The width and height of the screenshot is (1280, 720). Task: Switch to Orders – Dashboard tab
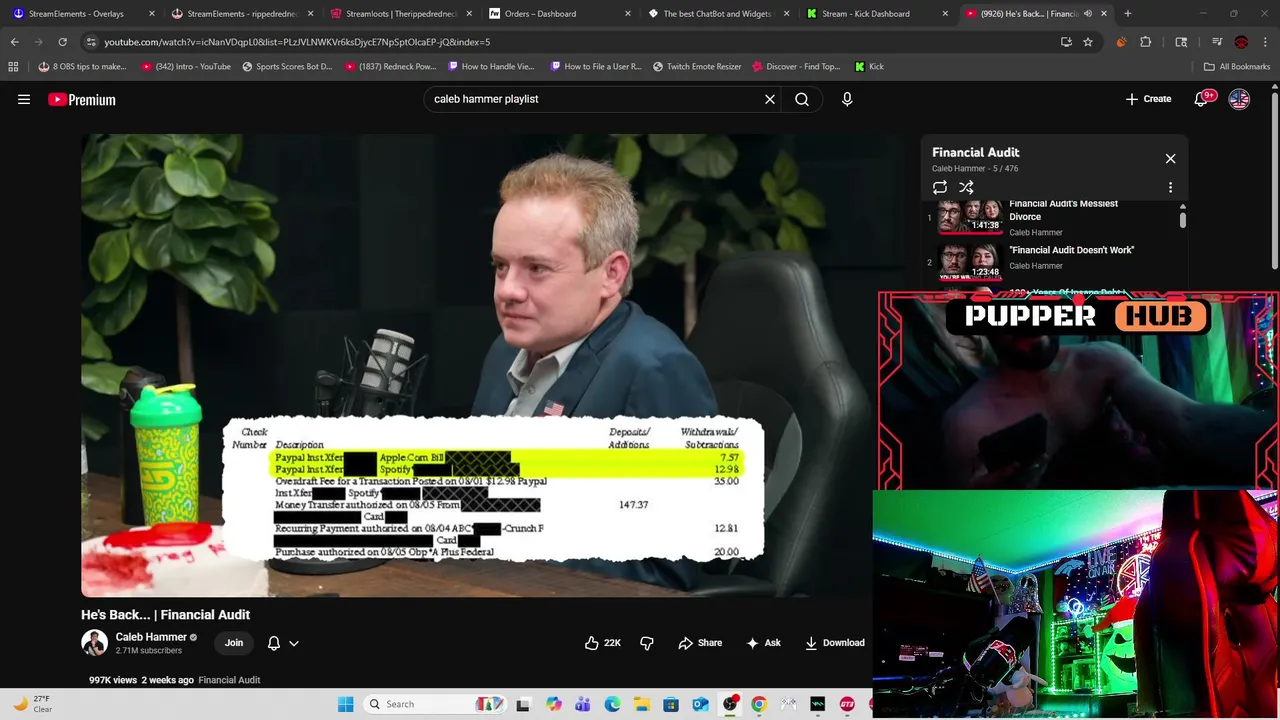(560, 14)
